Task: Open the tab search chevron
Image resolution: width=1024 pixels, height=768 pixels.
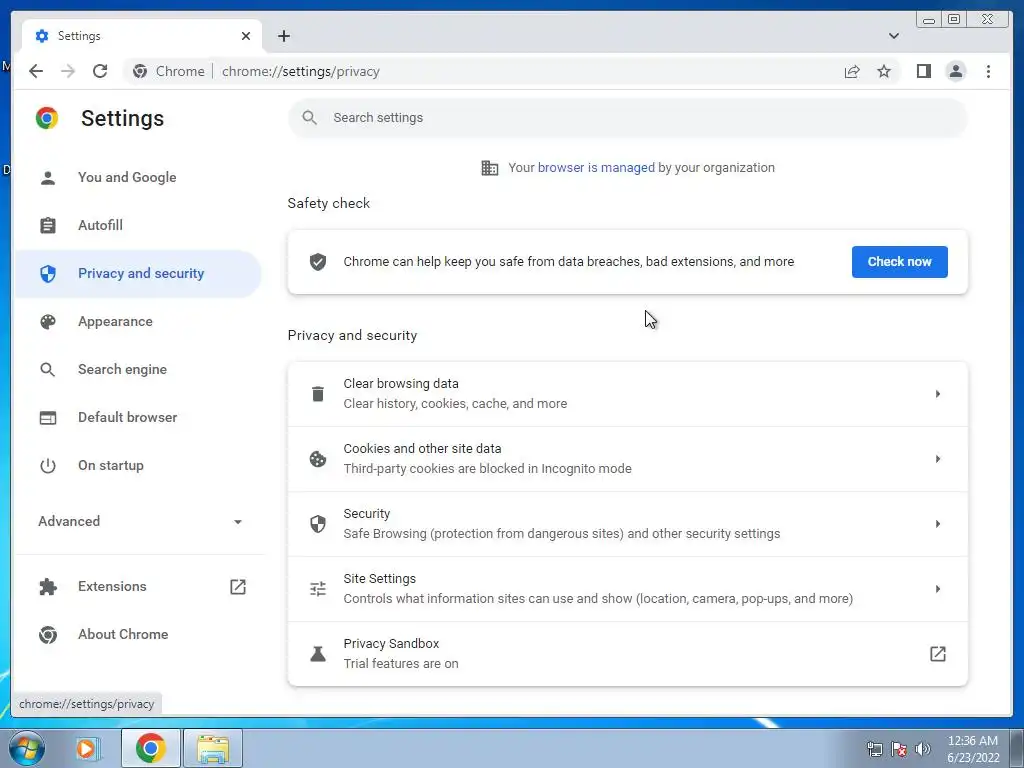Action: click(x=893, y=36)
